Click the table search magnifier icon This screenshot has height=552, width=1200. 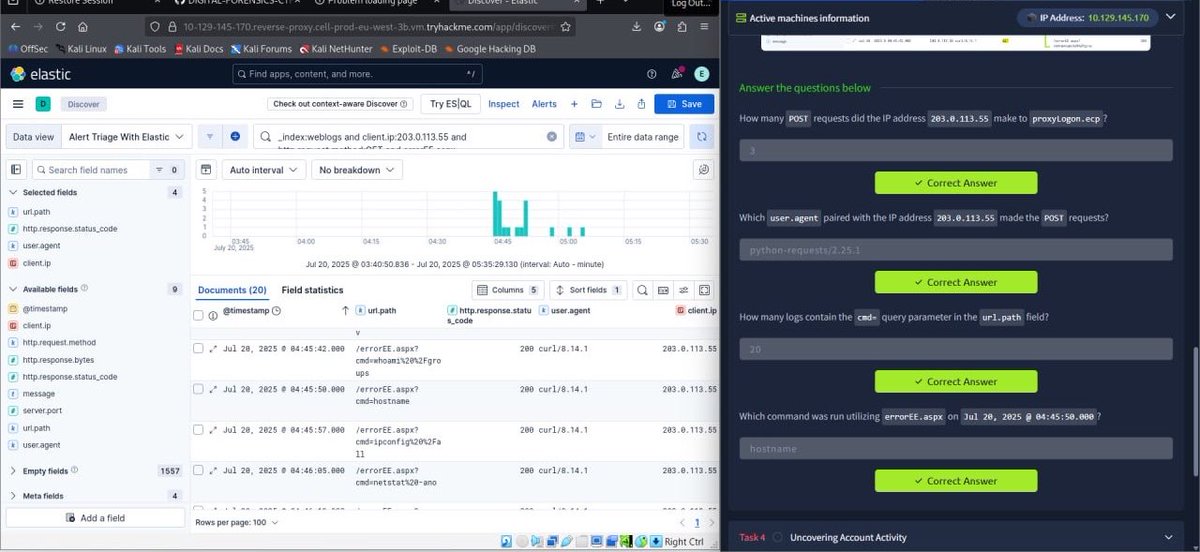click(x=642, y=290)
